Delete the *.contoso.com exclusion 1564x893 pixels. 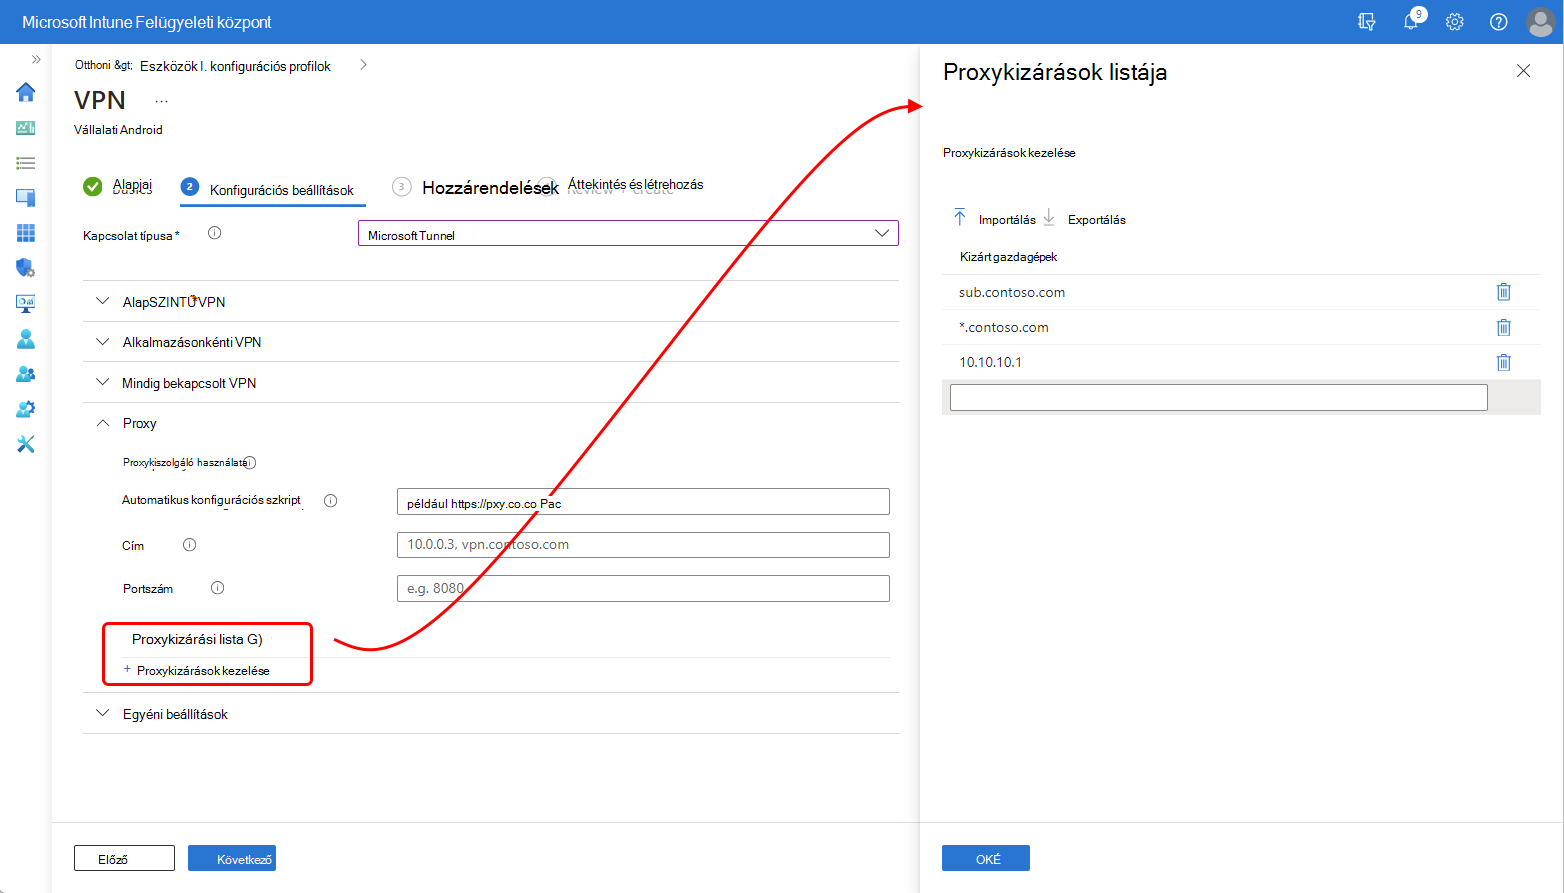[1503, 327]
